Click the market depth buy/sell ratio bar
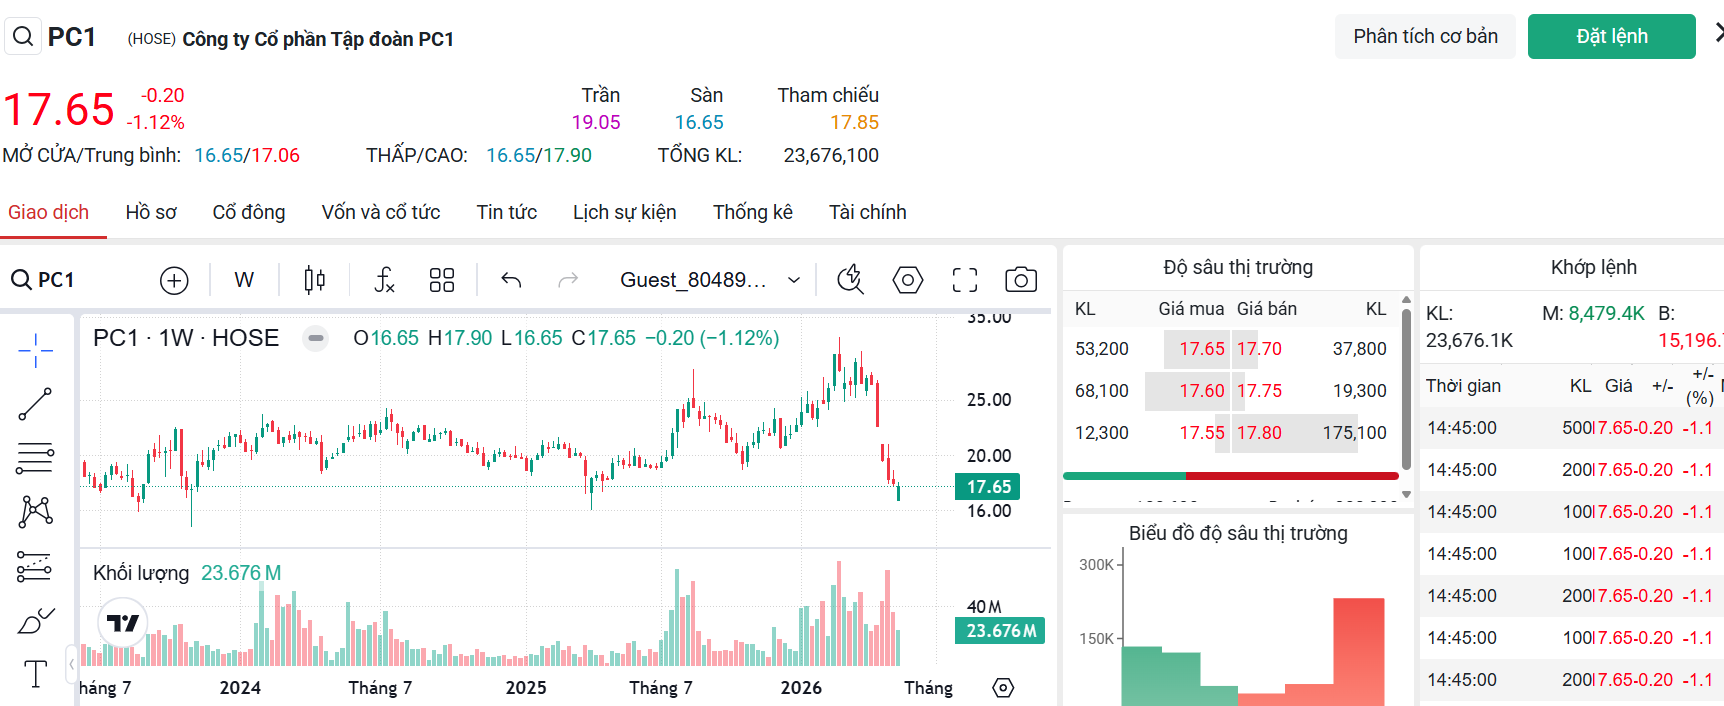This screenshot has height=706, width=1724. coord(1231,476)
